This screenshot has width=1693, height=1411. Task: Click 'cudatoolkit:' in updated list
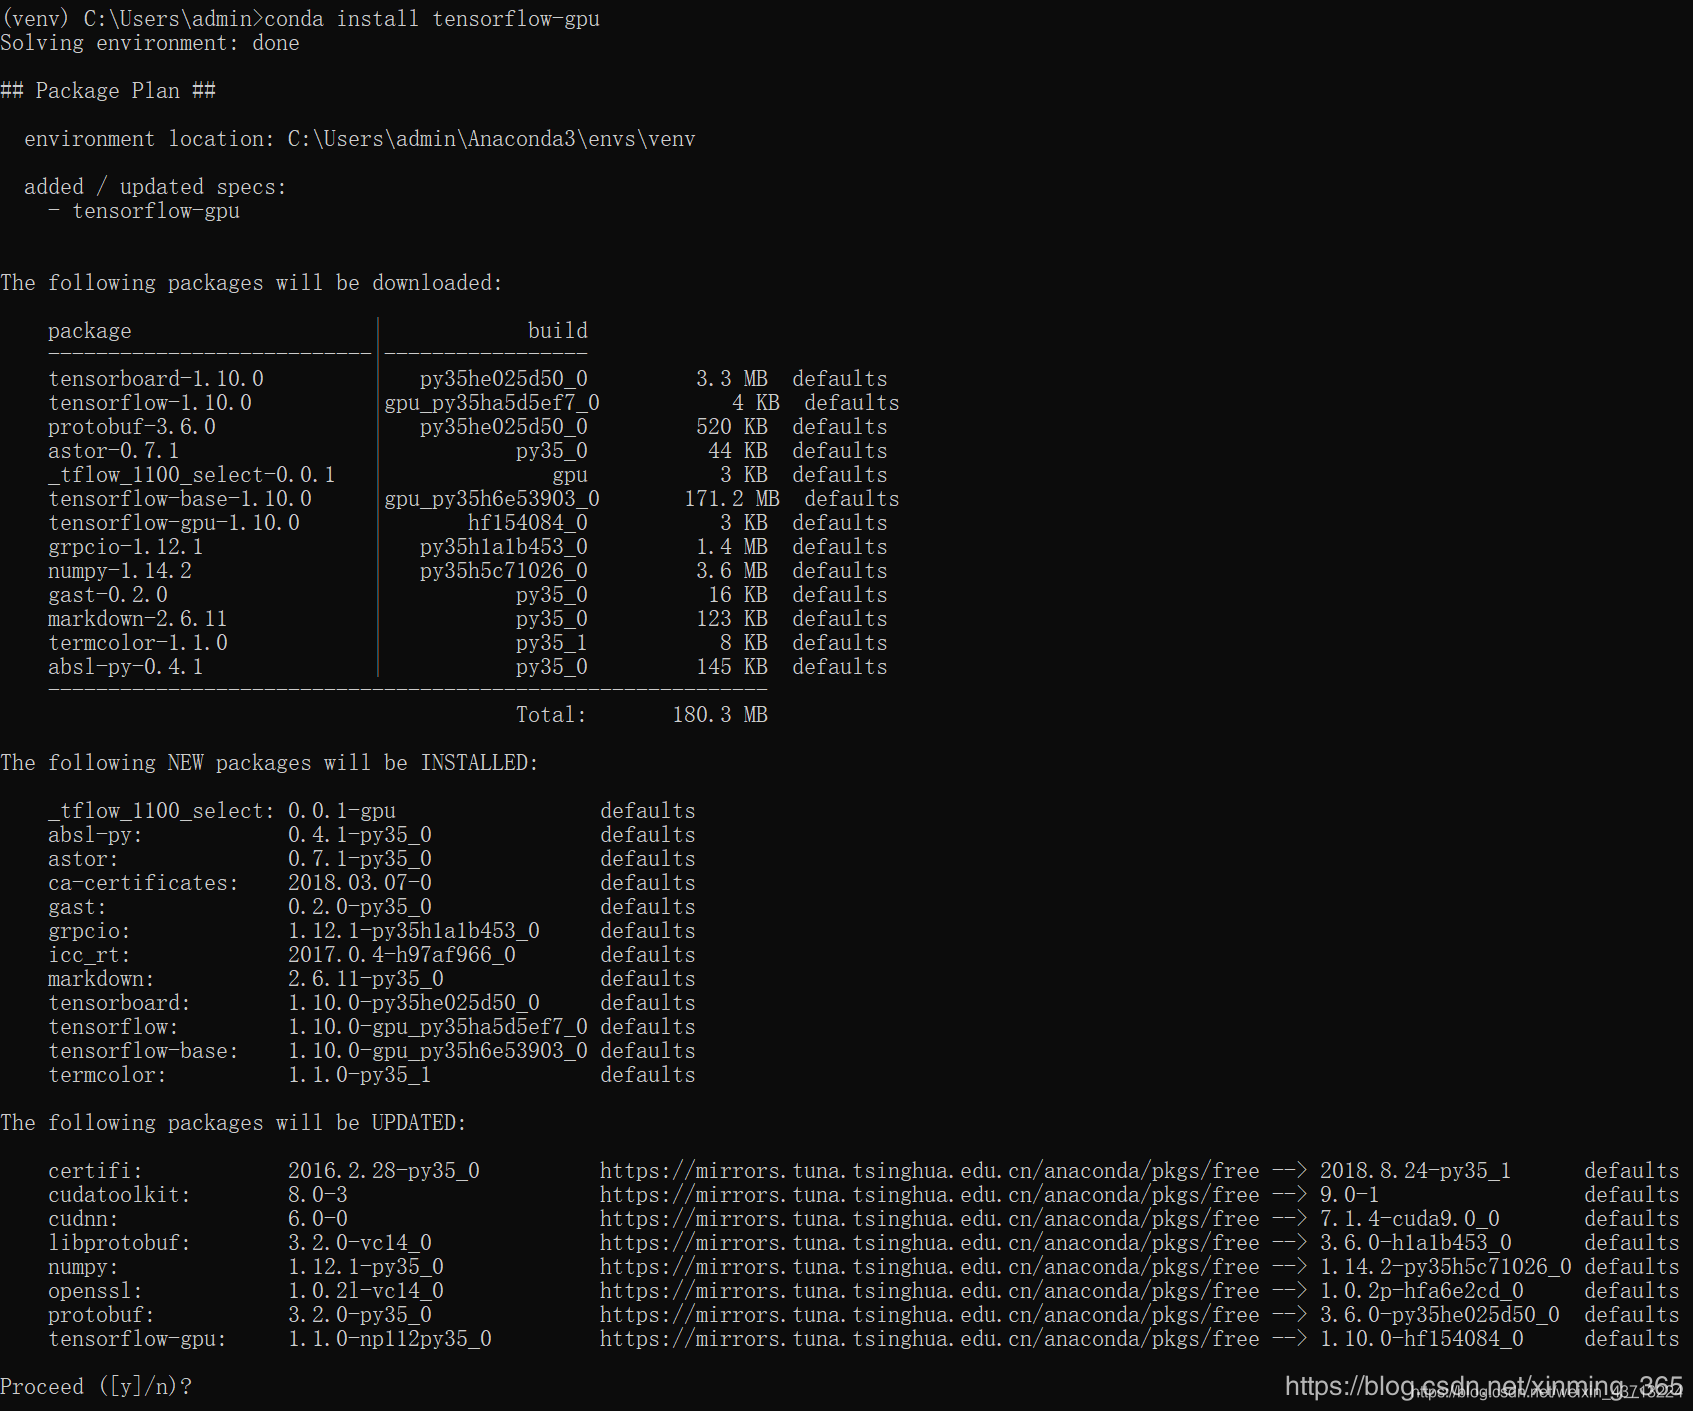coord(120,1195)
